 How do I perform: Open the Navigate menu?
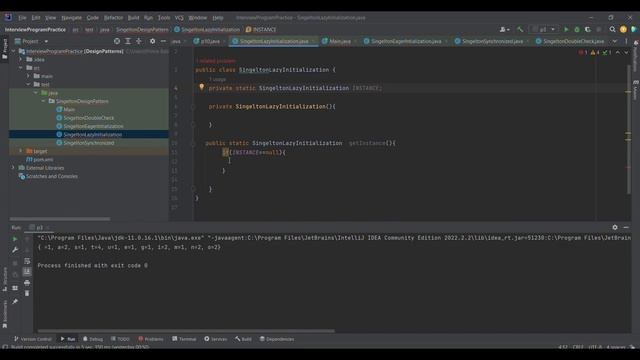71,18
